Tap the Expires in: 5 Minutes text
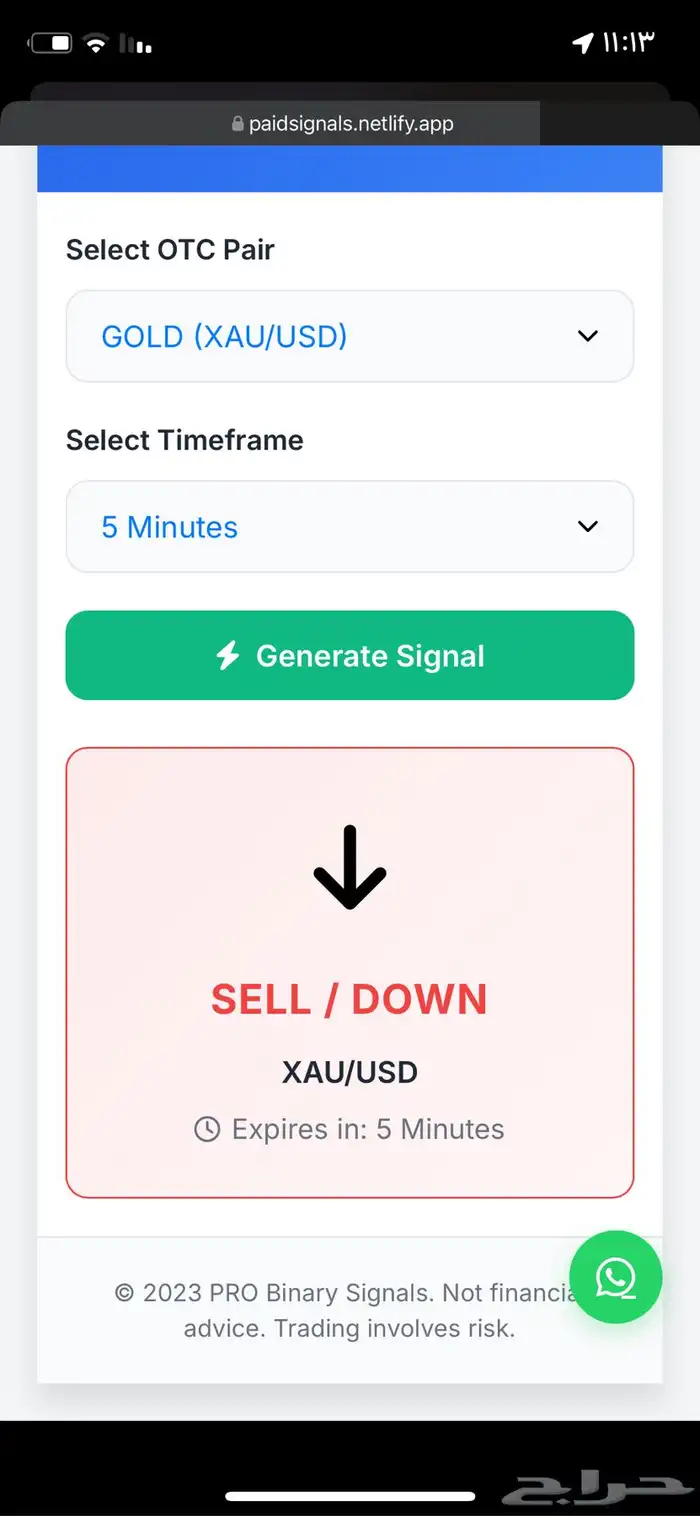This screenshot has height=1516, width=700. 368,1130
